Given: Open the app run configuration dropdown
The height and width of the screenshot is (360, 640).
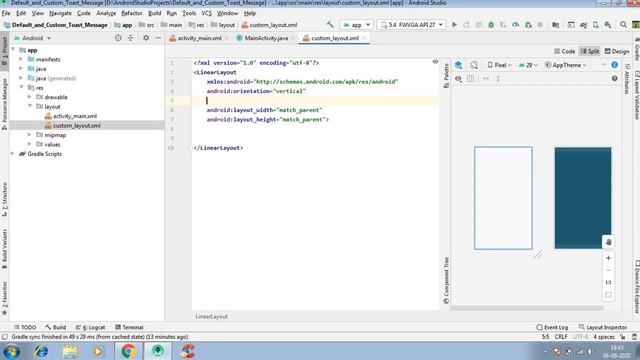Looking at the screenshot, I should (x=357, y=25).
